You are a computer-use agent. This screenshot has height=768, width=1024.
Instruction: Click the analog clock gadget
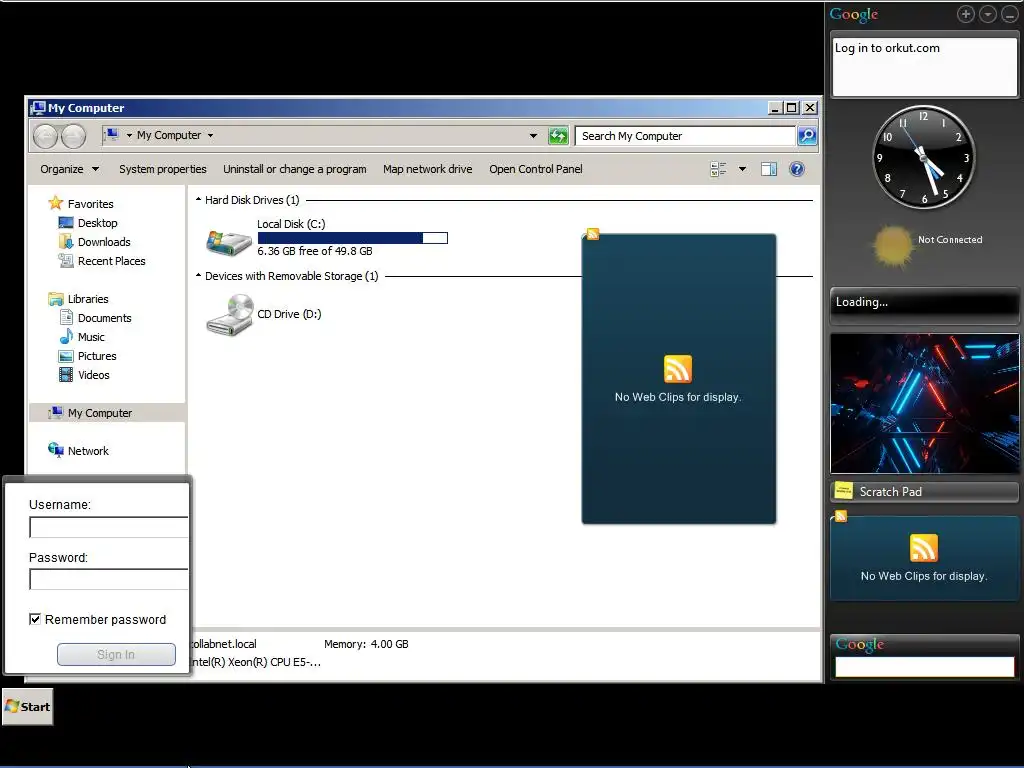point(923,157)
